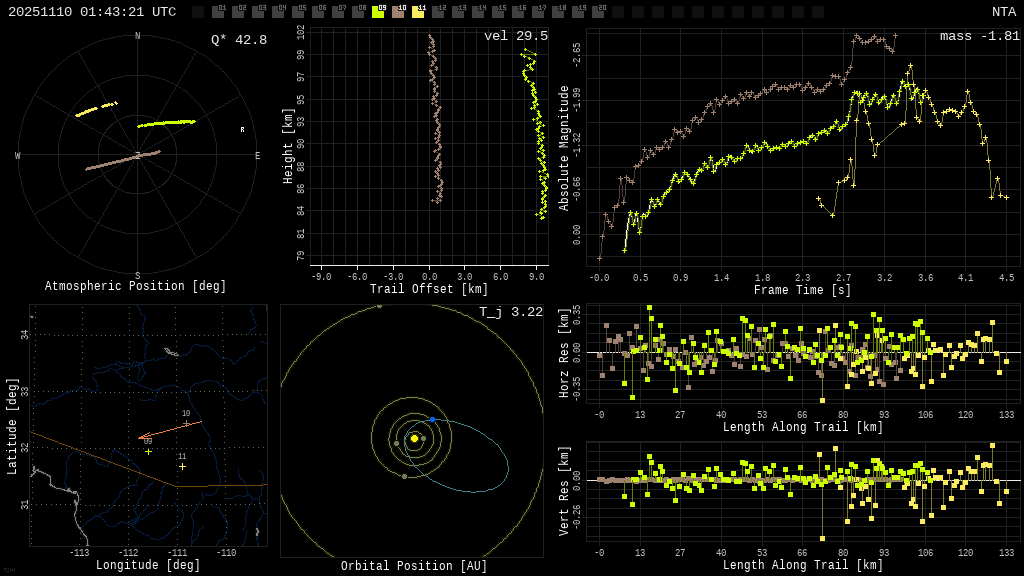The width and height of the screenshot is (1024, 576).
Task: Click the arrowhead of the orange meteor ground track
Action: [x=140, y=437]
